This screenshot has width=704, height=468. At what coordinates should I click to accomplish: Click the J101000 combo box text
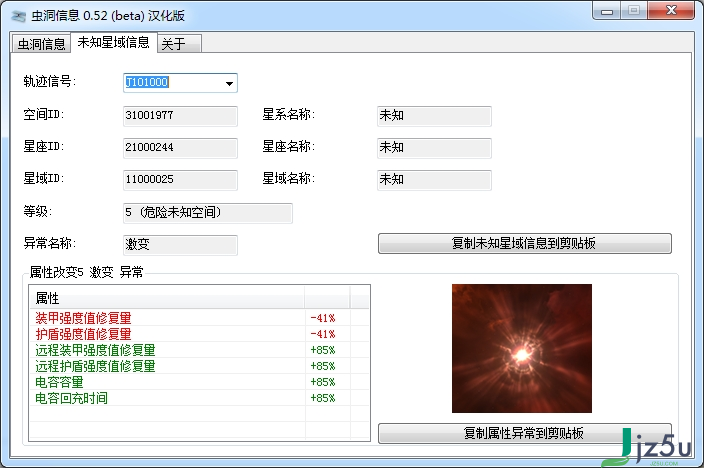[147, 82]
